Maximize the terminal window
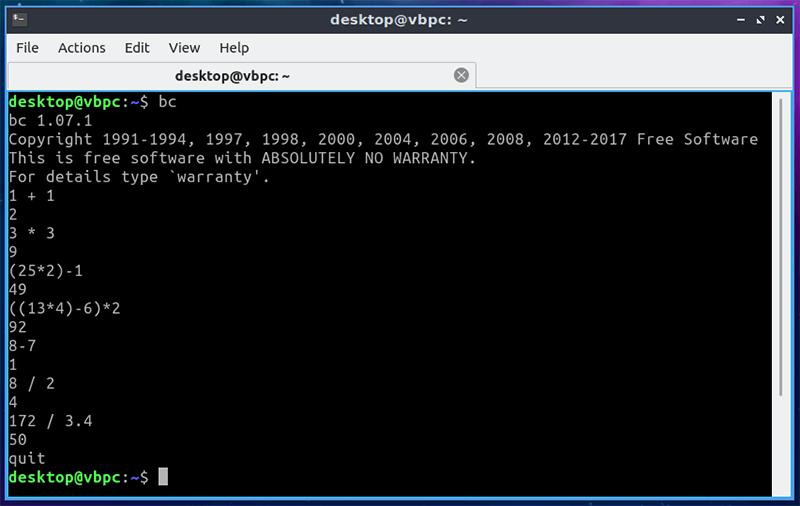Viewport: 800px width, 506px height. (x=760, y=20)
